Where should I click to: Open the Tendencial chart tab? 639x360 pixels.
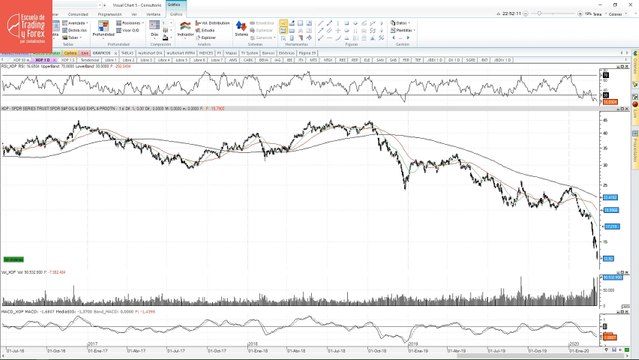coord(90,60)
